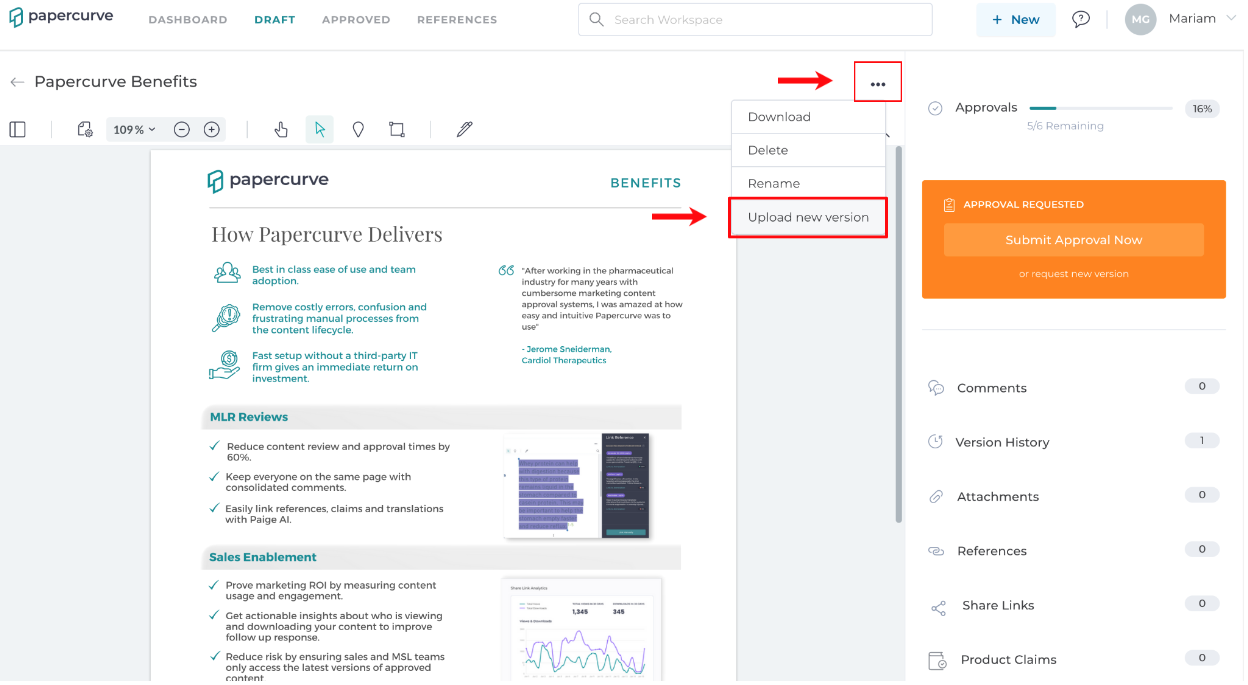
Task: Expand the Comments section
Action: click(1074, 388)
